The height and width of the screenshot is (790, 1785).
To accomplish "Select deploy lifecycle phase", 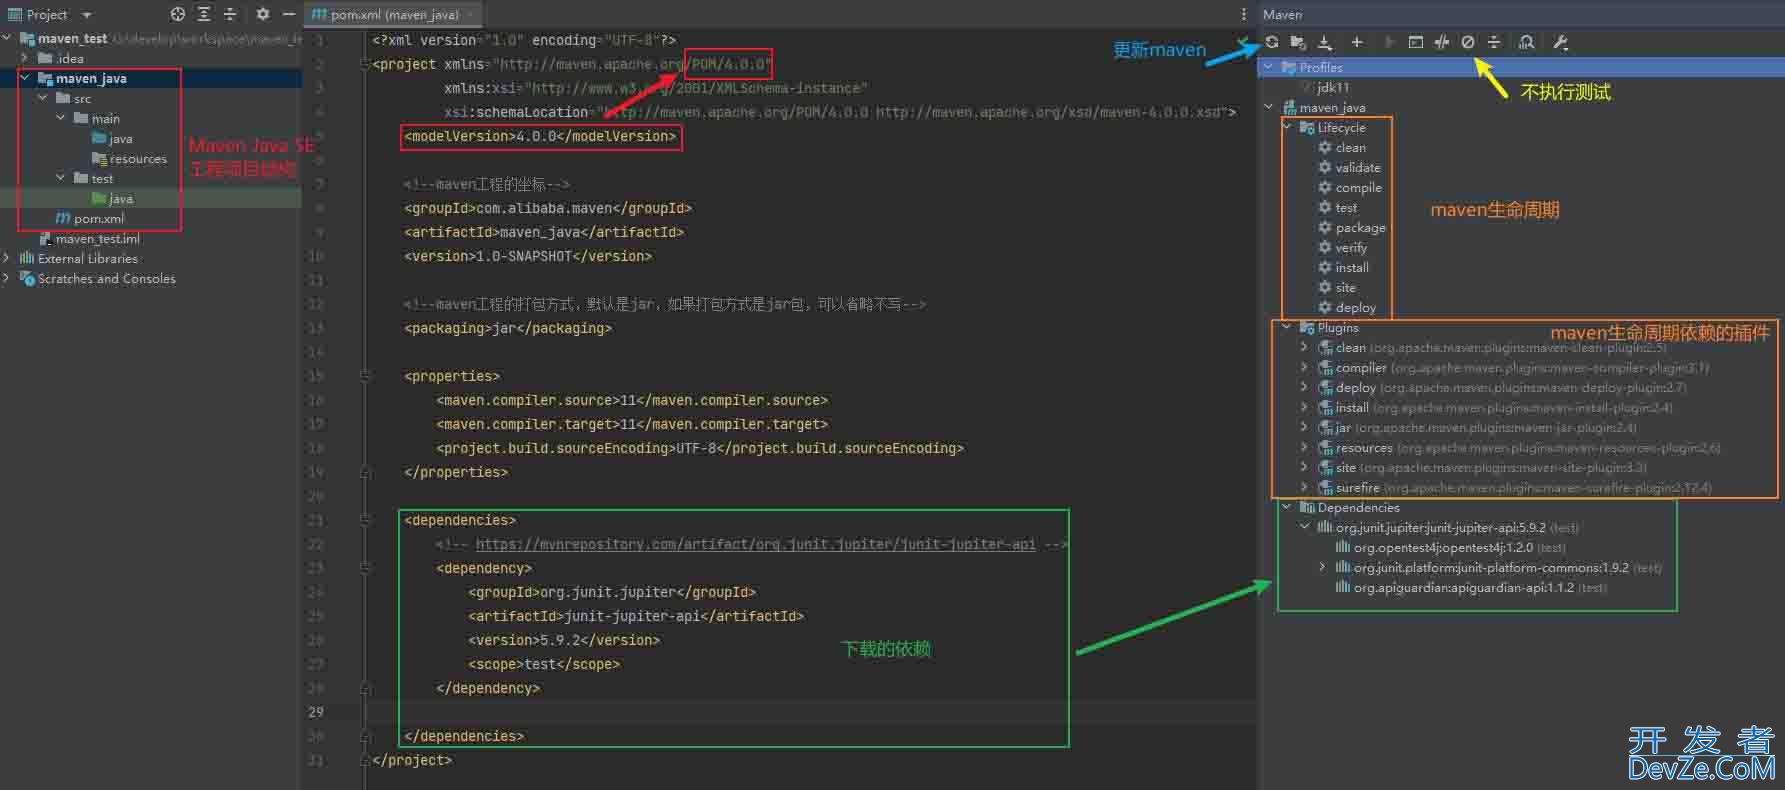I will [1347, 307].
